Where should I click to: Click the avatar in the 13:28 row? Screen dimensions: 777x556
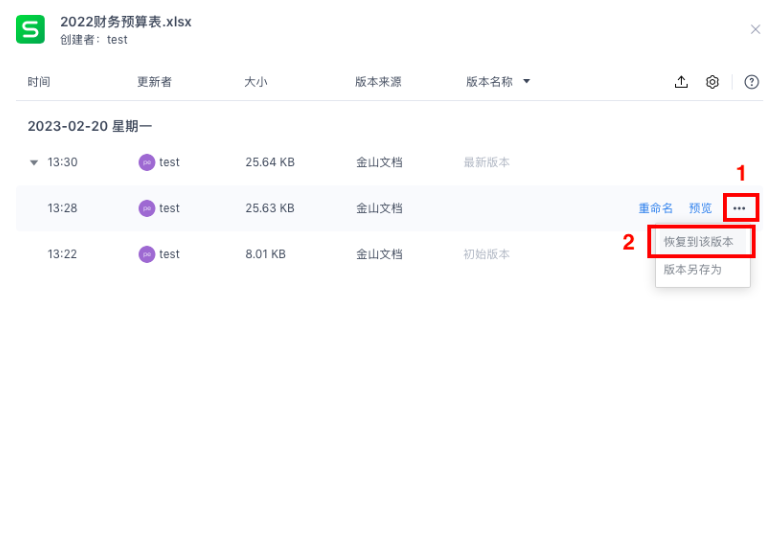pos(147,208)
